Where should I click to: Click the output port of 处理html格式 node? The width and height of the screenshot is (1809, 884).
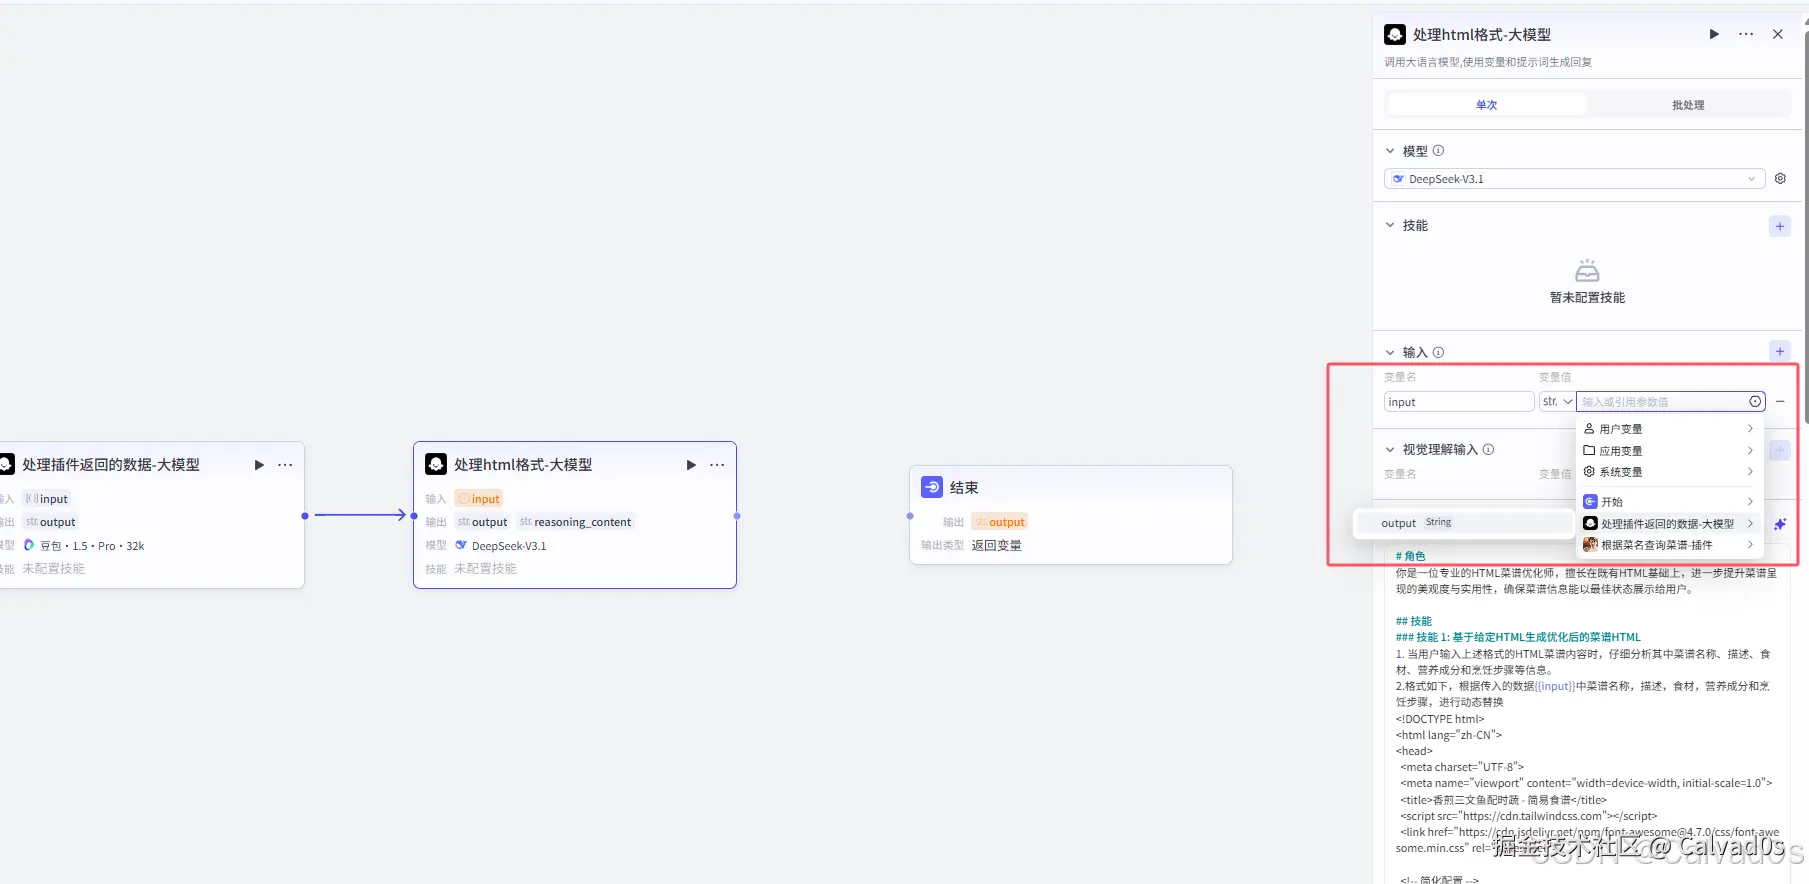(737, 516)
